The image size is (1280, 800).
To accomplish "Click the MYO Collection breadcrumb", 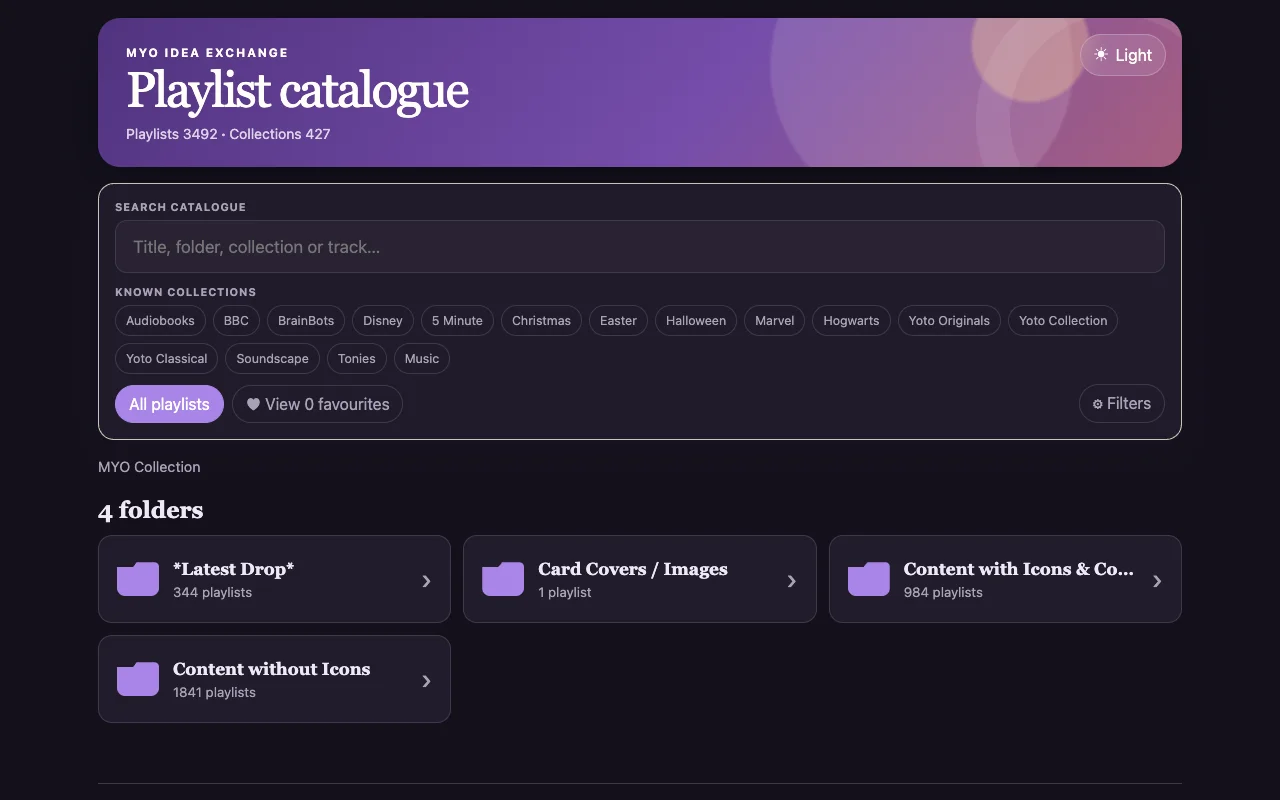I will pos(149,467).
